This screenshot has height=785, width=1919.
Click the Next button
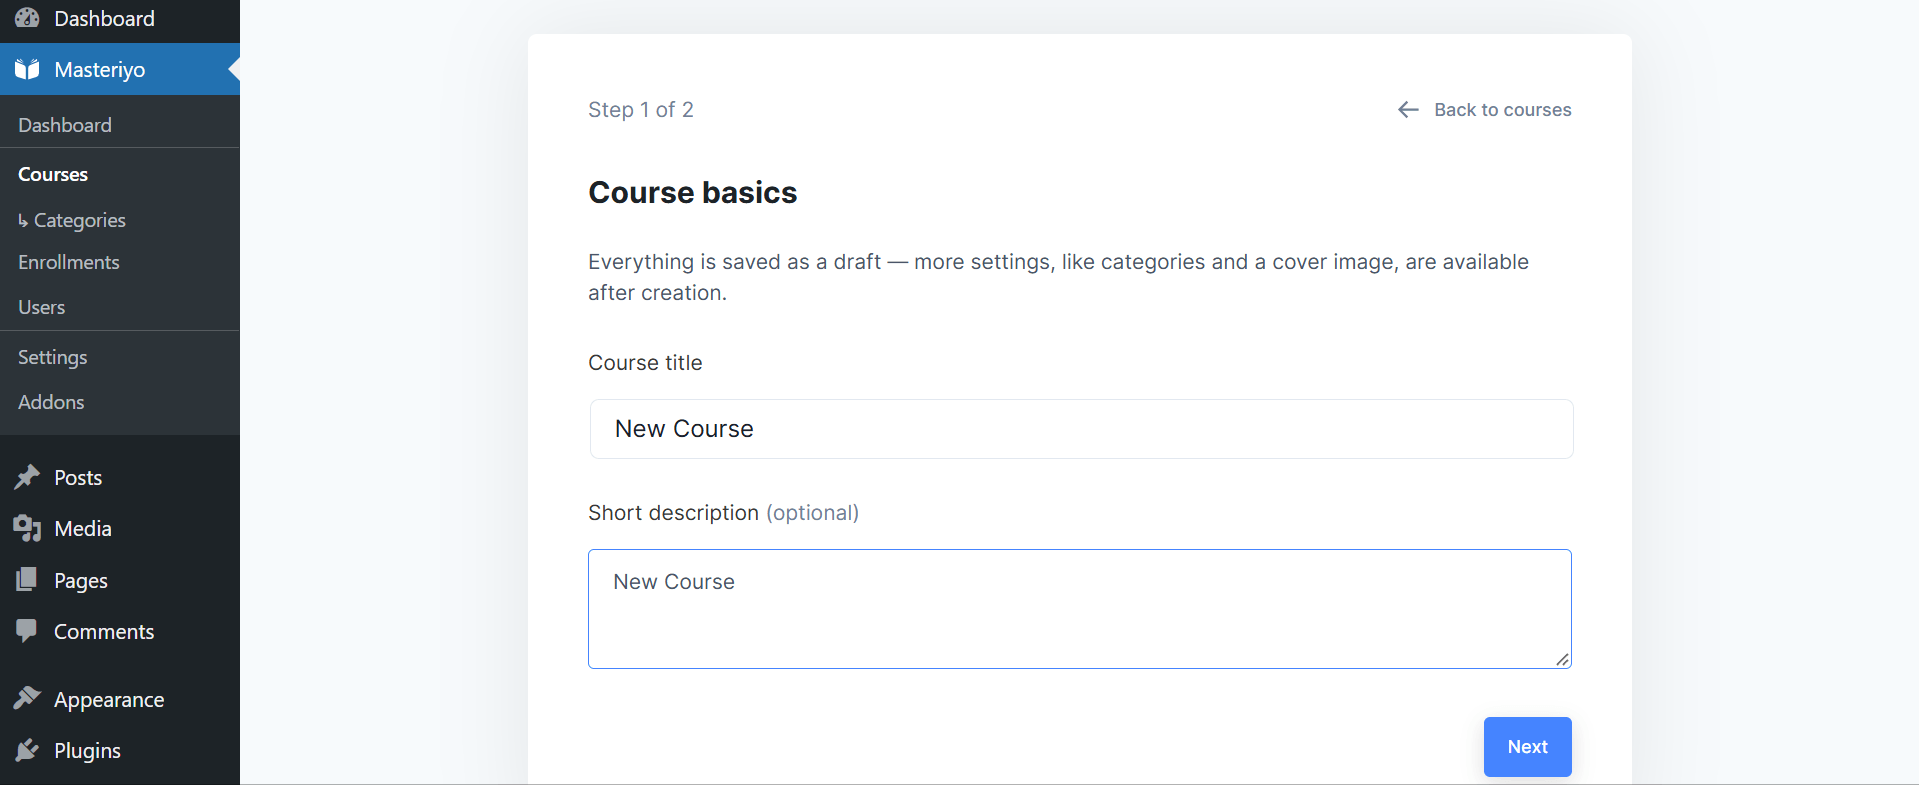1527,747
